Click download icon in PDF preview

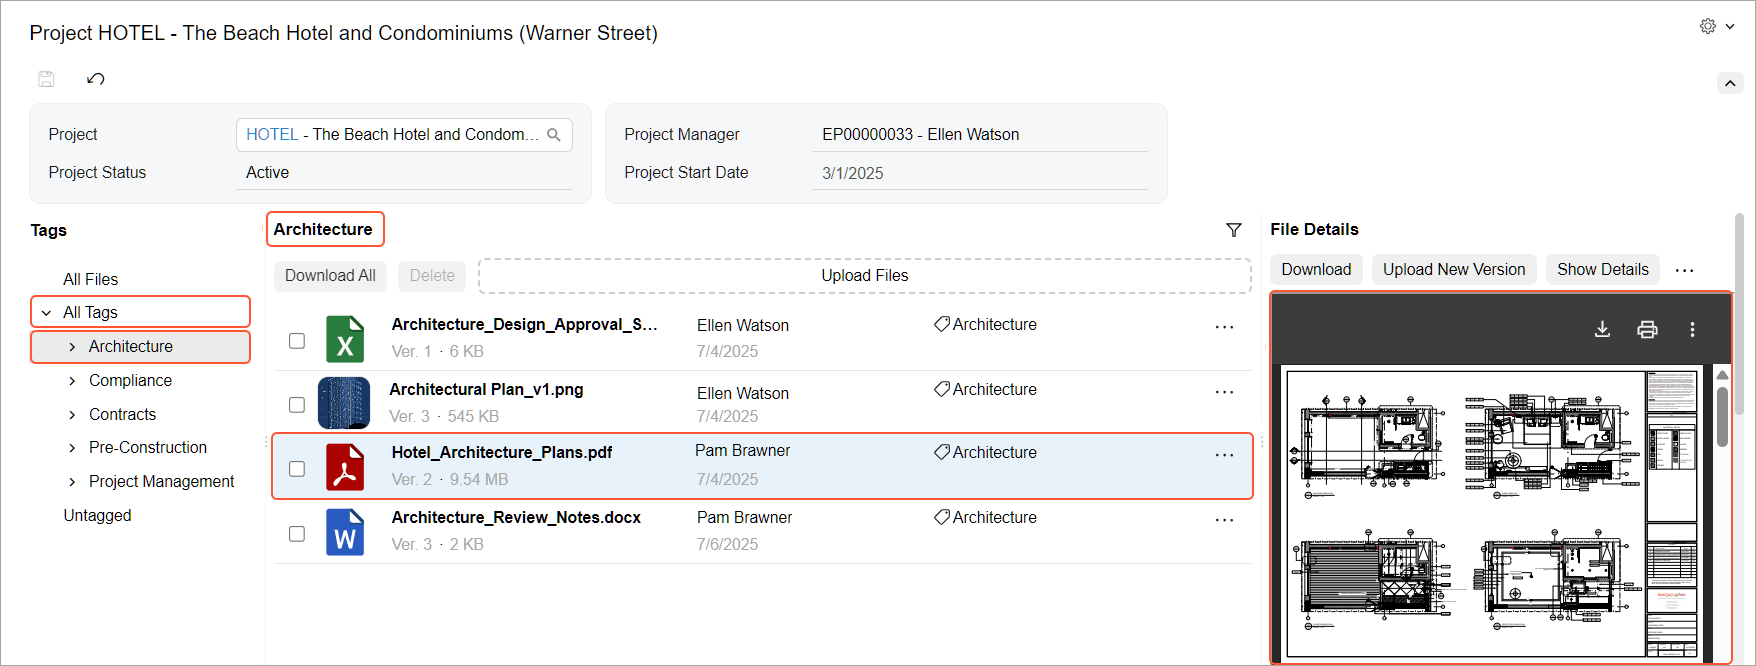[1602, 329]
